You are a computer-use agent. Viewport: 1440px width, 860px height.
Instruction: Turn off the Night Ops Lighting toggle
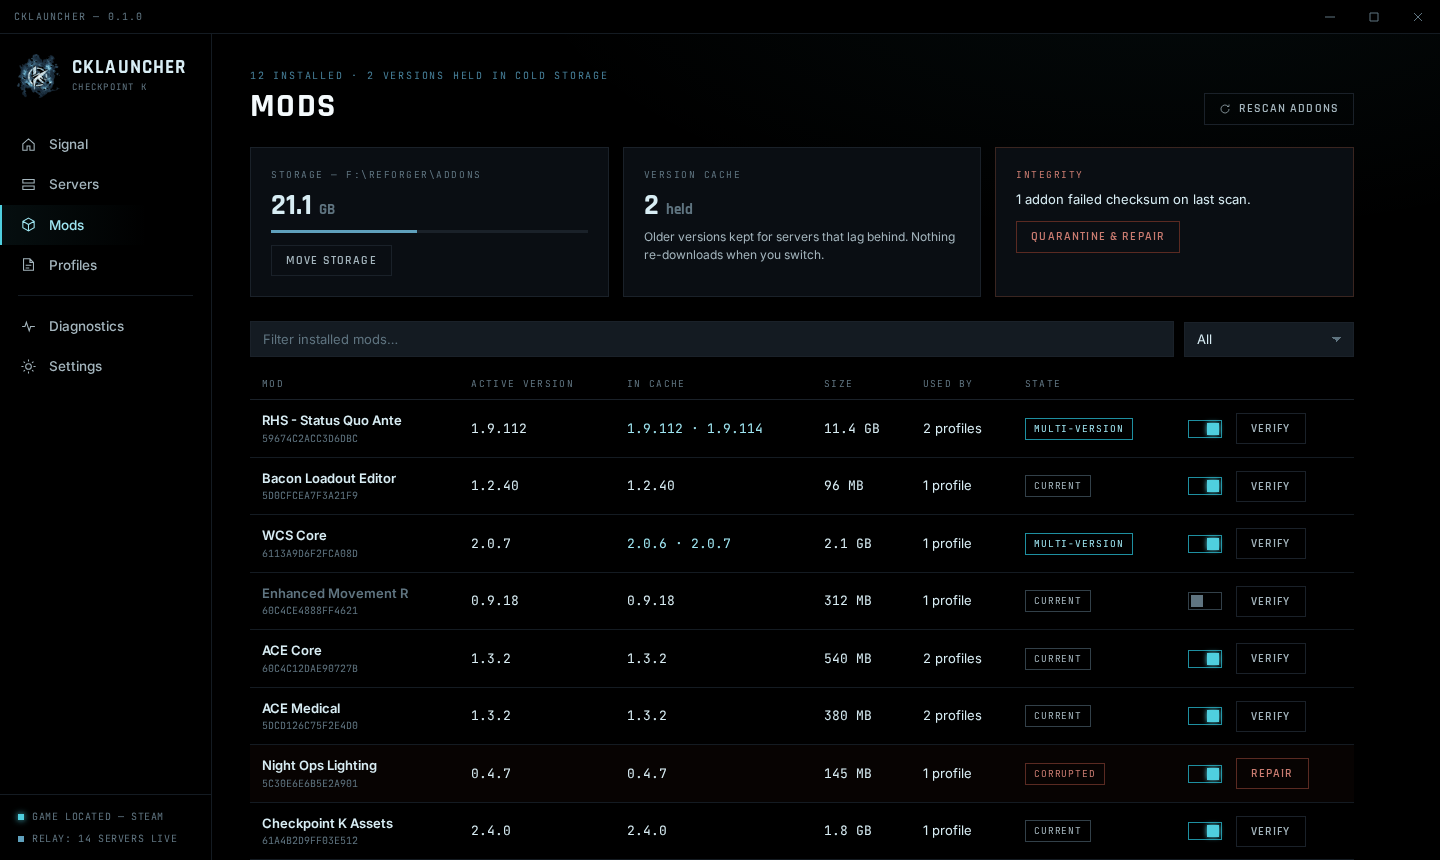[x=1205, y=774]
